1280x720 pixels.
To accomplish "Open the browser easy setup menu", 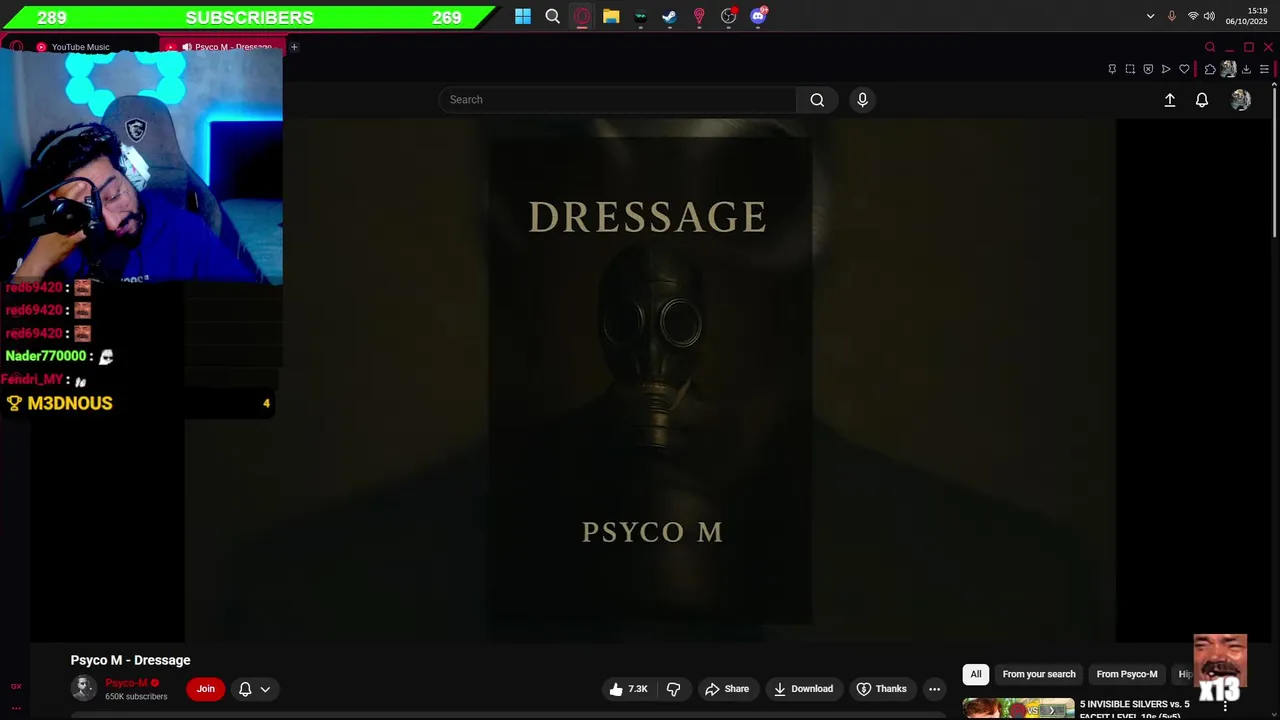I will click(1264, 69).
